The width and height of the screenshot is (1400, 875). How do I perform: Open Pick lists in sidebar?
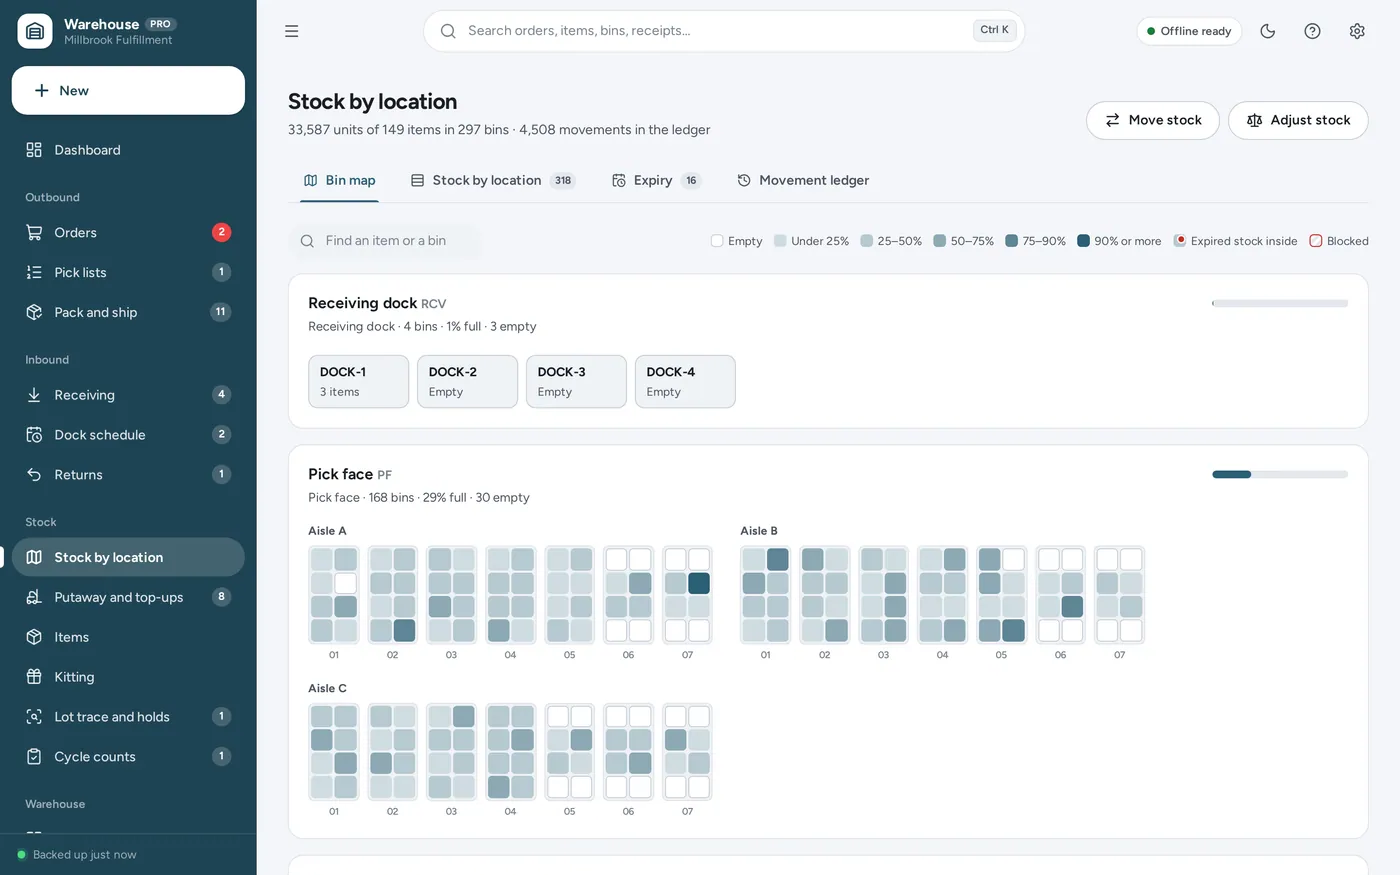tap(128, 272)
